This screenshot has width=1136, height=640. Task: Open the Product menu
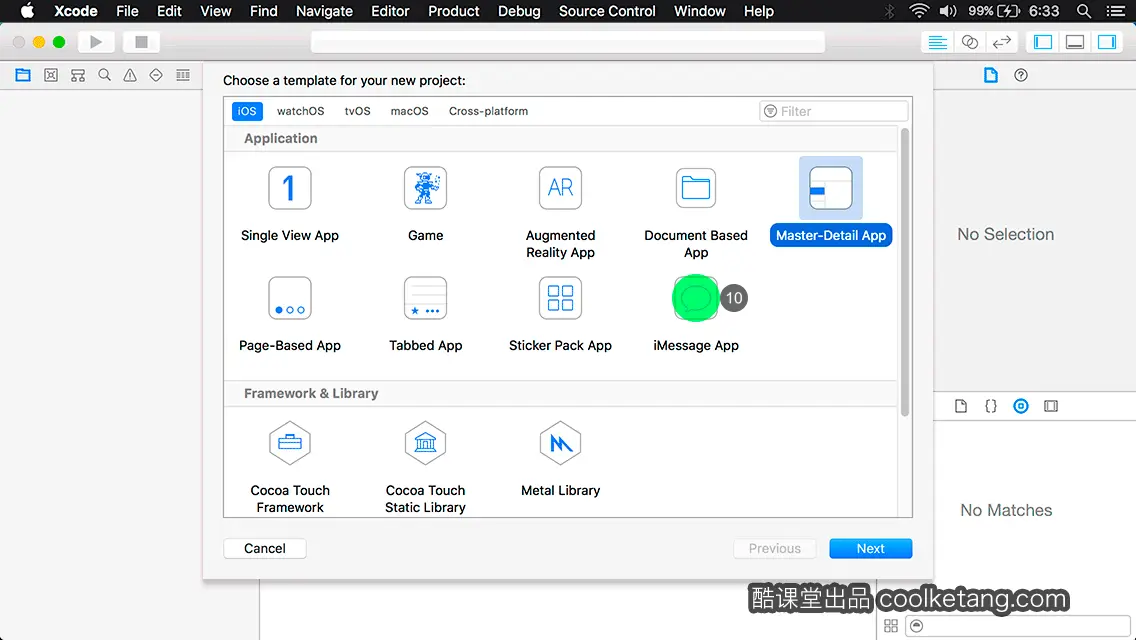454,11
